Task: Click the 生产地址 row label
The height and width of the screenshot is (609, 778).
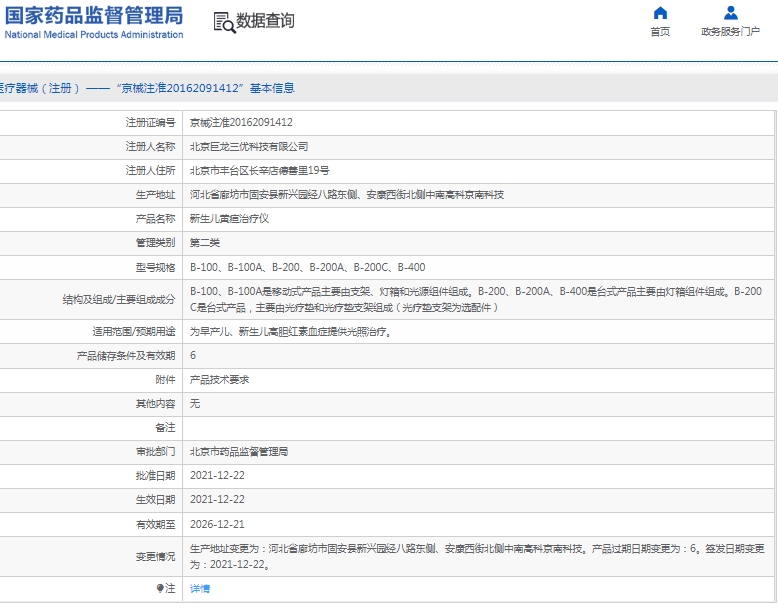Action: pyautogui.click(x=155, y=195)
